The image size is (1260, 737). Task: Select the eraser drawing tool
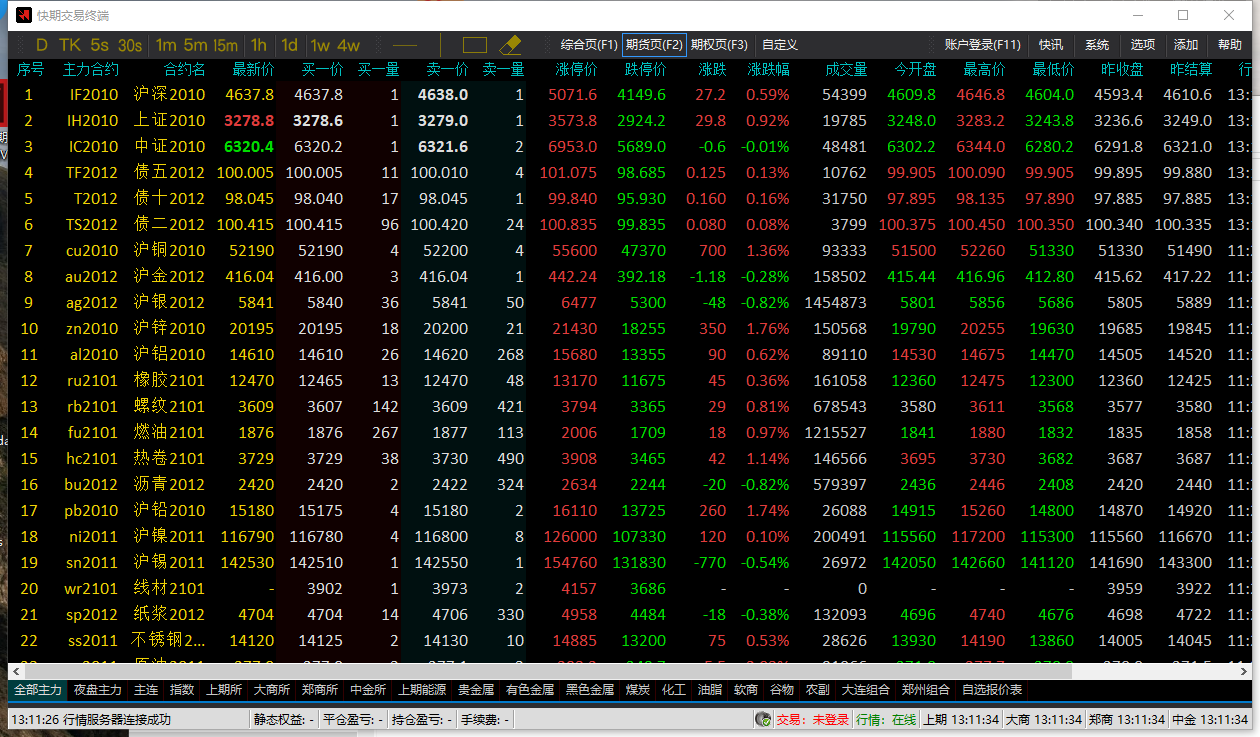[510, 45]
